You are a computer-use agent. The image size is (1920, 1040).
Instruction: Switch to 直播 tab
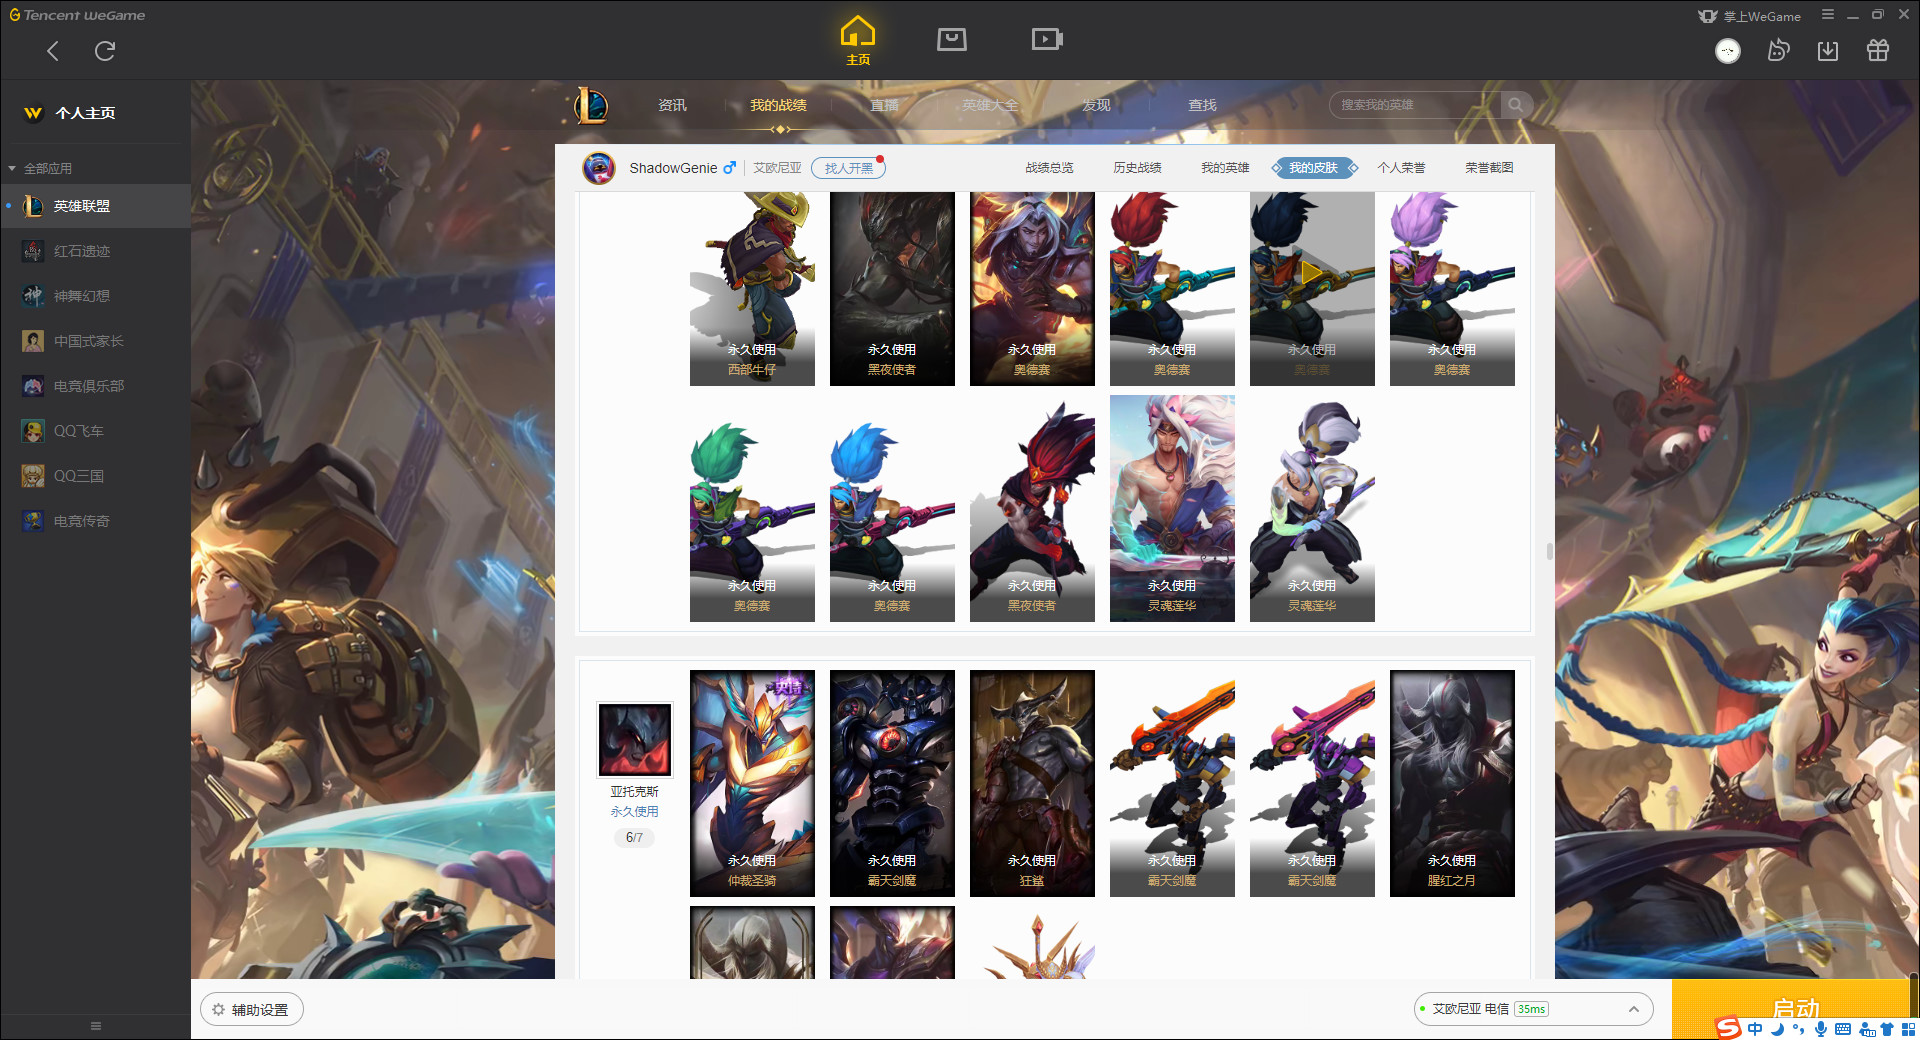click(x=884, y=105)
